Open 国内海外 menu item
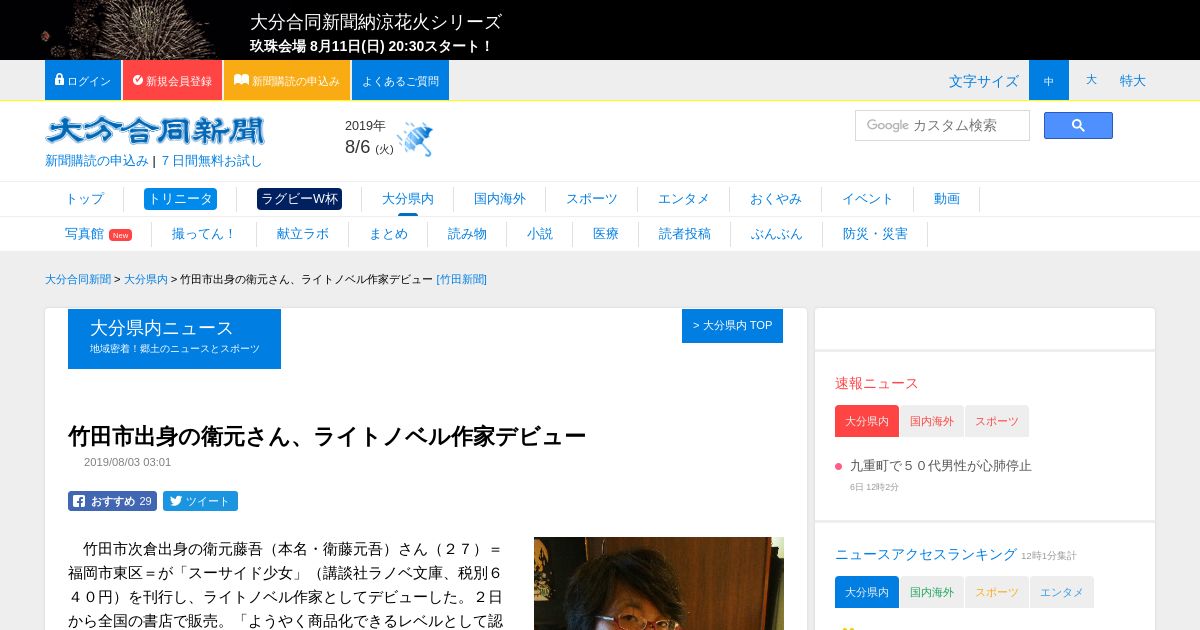Screen dimensions: 1200x630 pyautogui.click(x=500, y=199)
